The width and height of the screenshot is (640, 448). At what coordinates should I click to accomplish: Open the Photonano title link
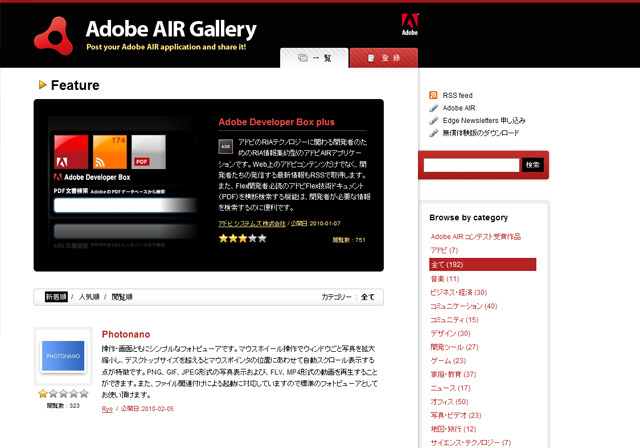point(126,334)
